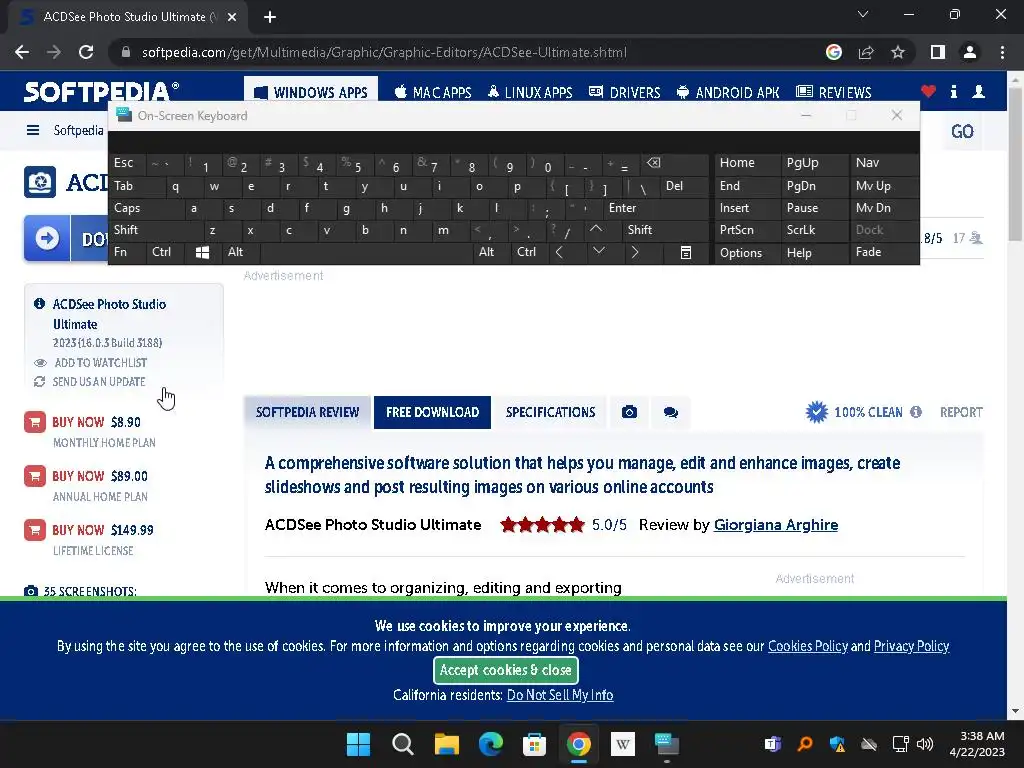Open the Do Not Sell My Info link

tap(560, 695)
